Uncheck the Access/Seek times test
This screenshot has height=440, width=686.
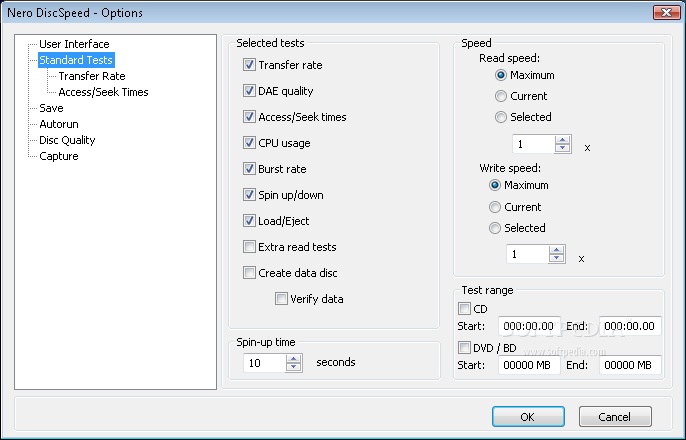249,117
